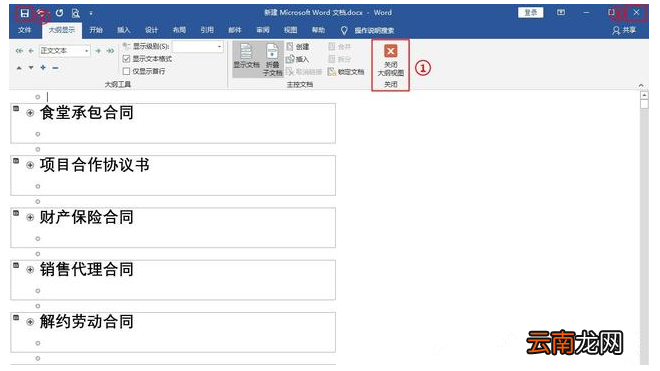Collapse the ribbon using the chevron
Image resolution: width=660 pixels, height=371 pixels.
(x=641, y=85)
